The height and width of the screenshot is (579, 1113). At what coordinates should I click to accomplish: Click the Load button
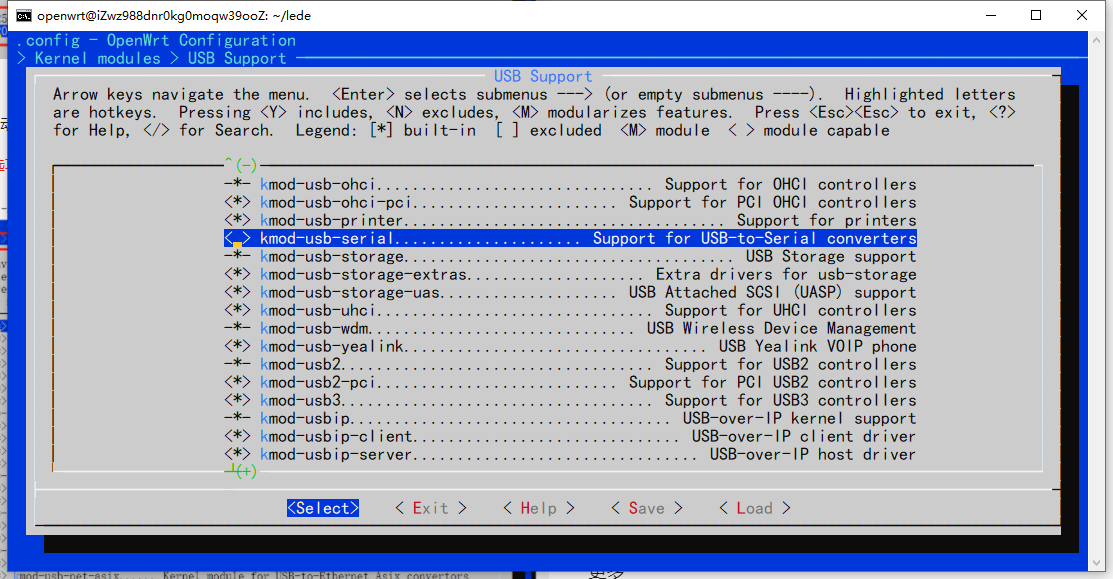click(x=754, y=508)
